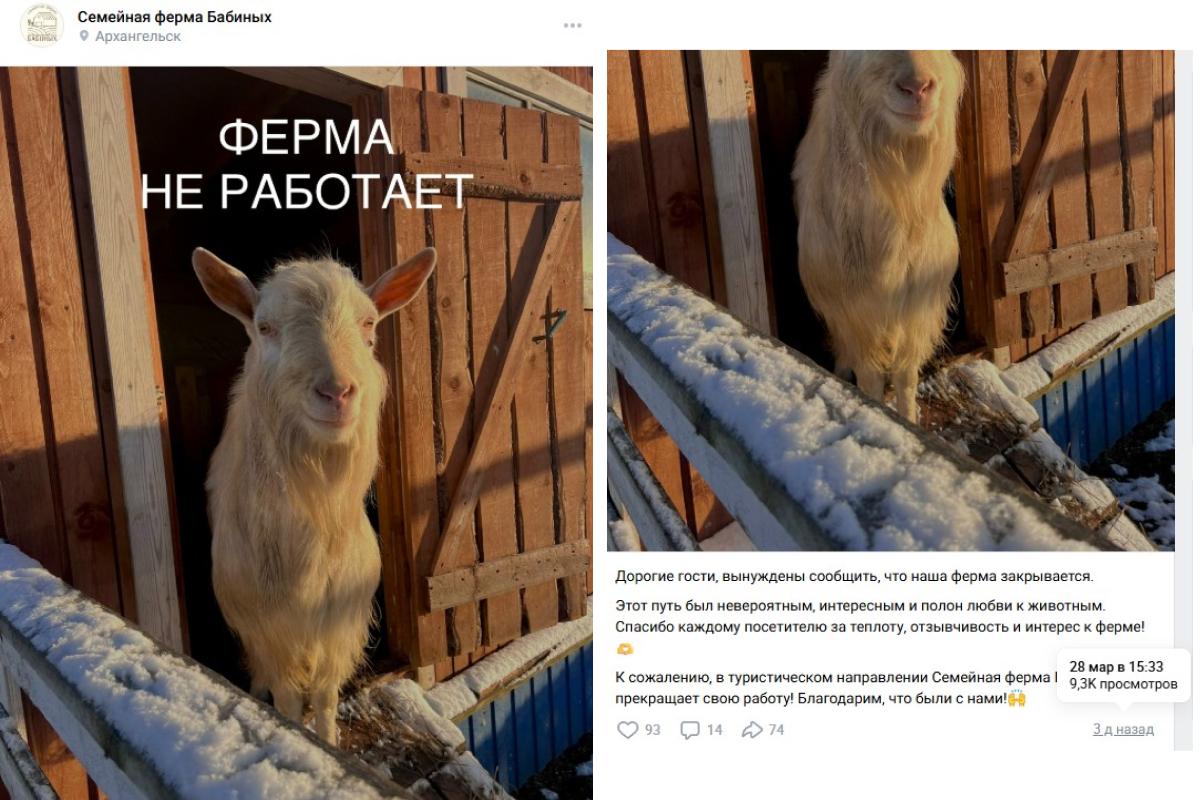Open comments via the speech bubble icon
1200x800 pixels.
(x=690, y=730)
